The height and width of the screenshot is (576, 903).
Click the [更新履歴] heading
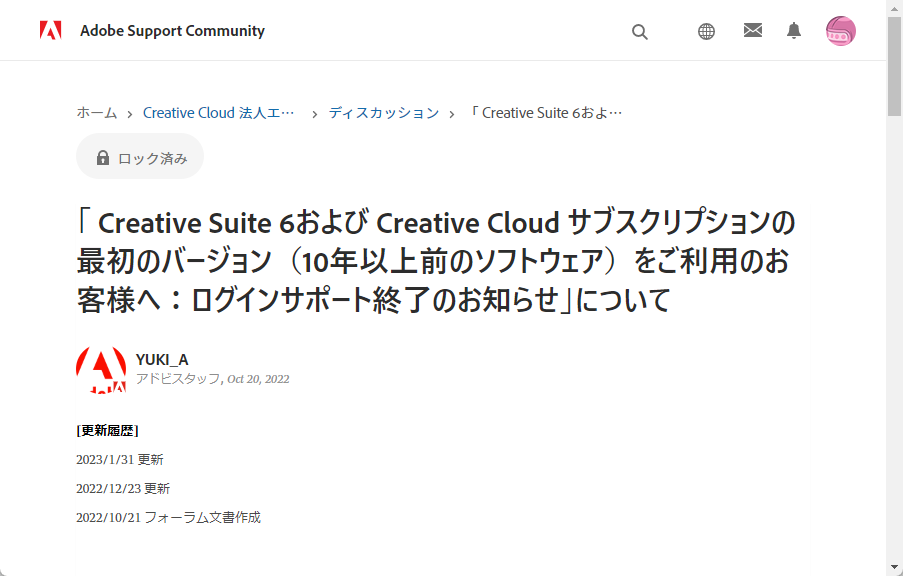(x=107, y=430)
